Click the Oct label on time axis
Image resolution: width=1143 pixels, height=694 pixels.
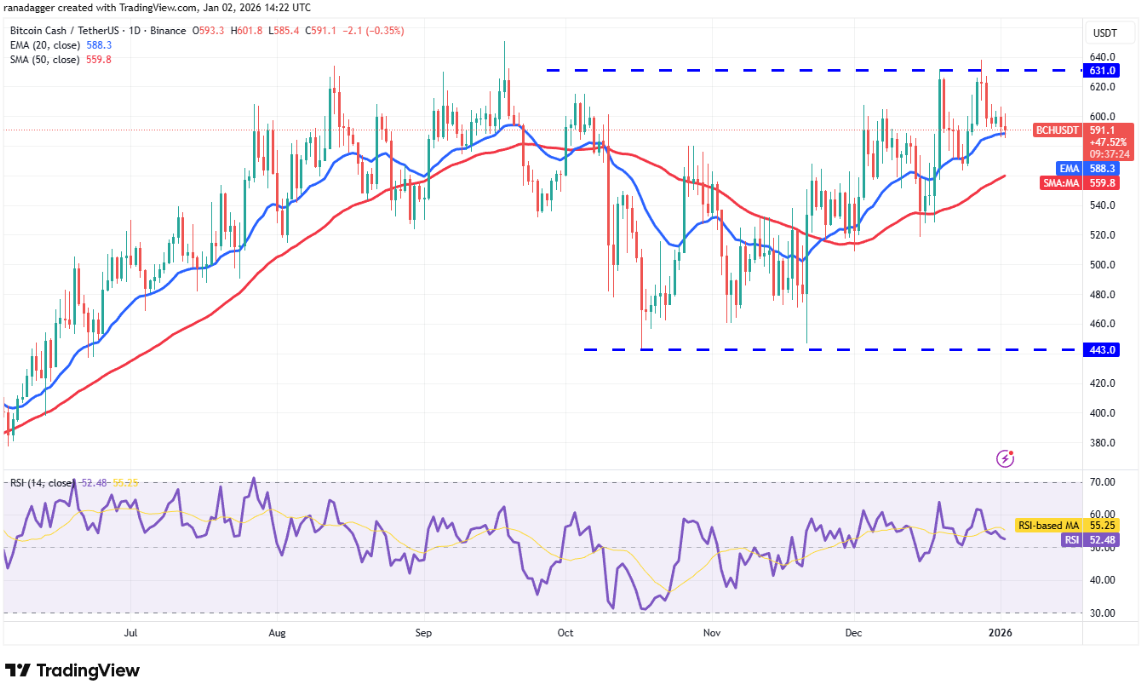565,632
